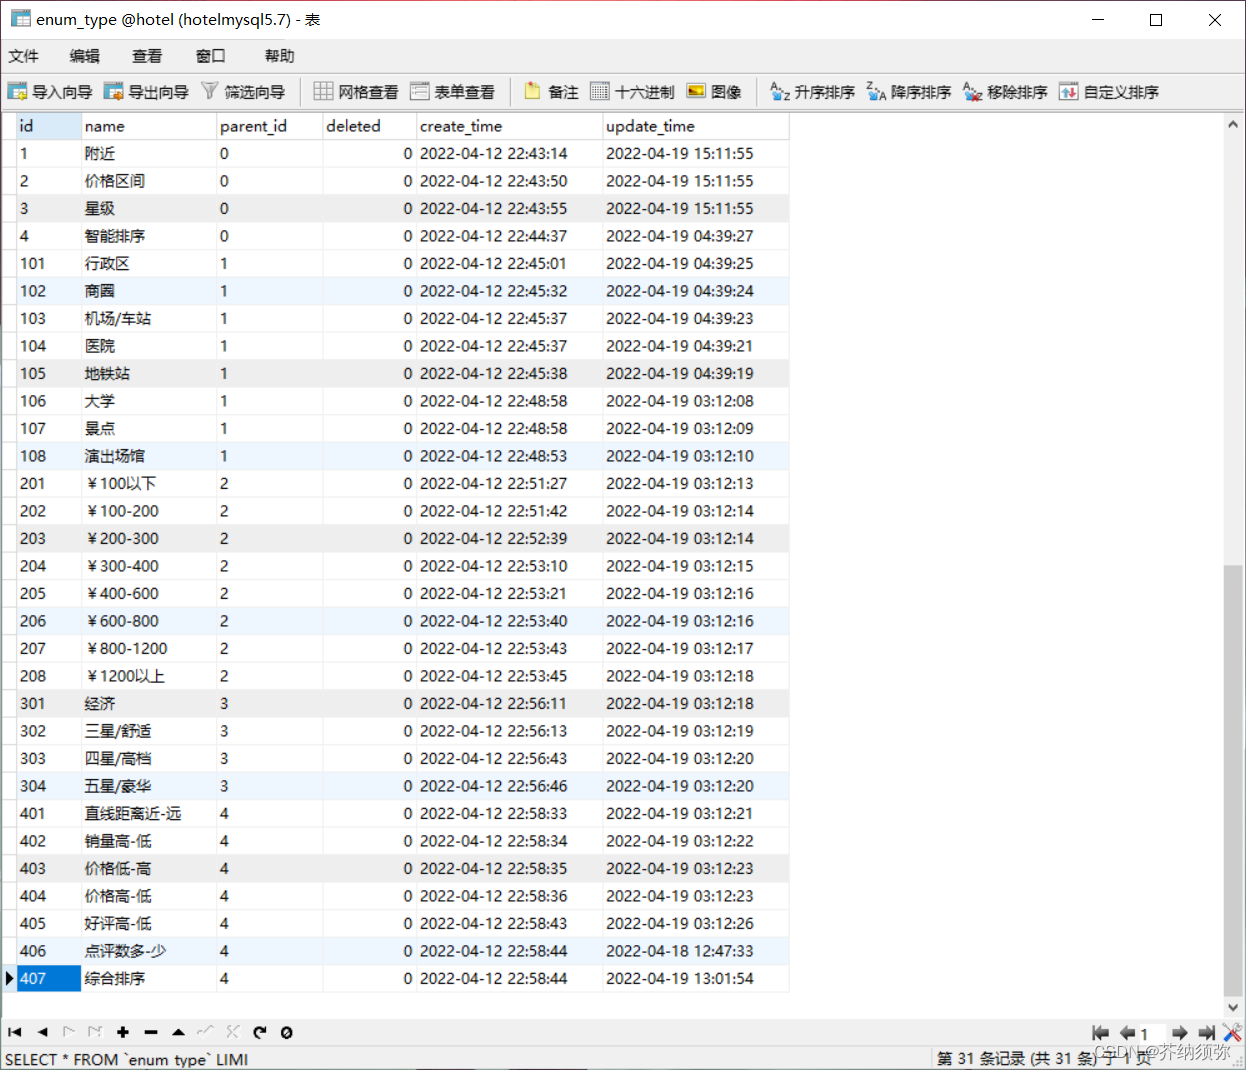Open the 窗口 menu
Screen dimensions: 1246x1070
pyautogui.click(x=211, y=56)
